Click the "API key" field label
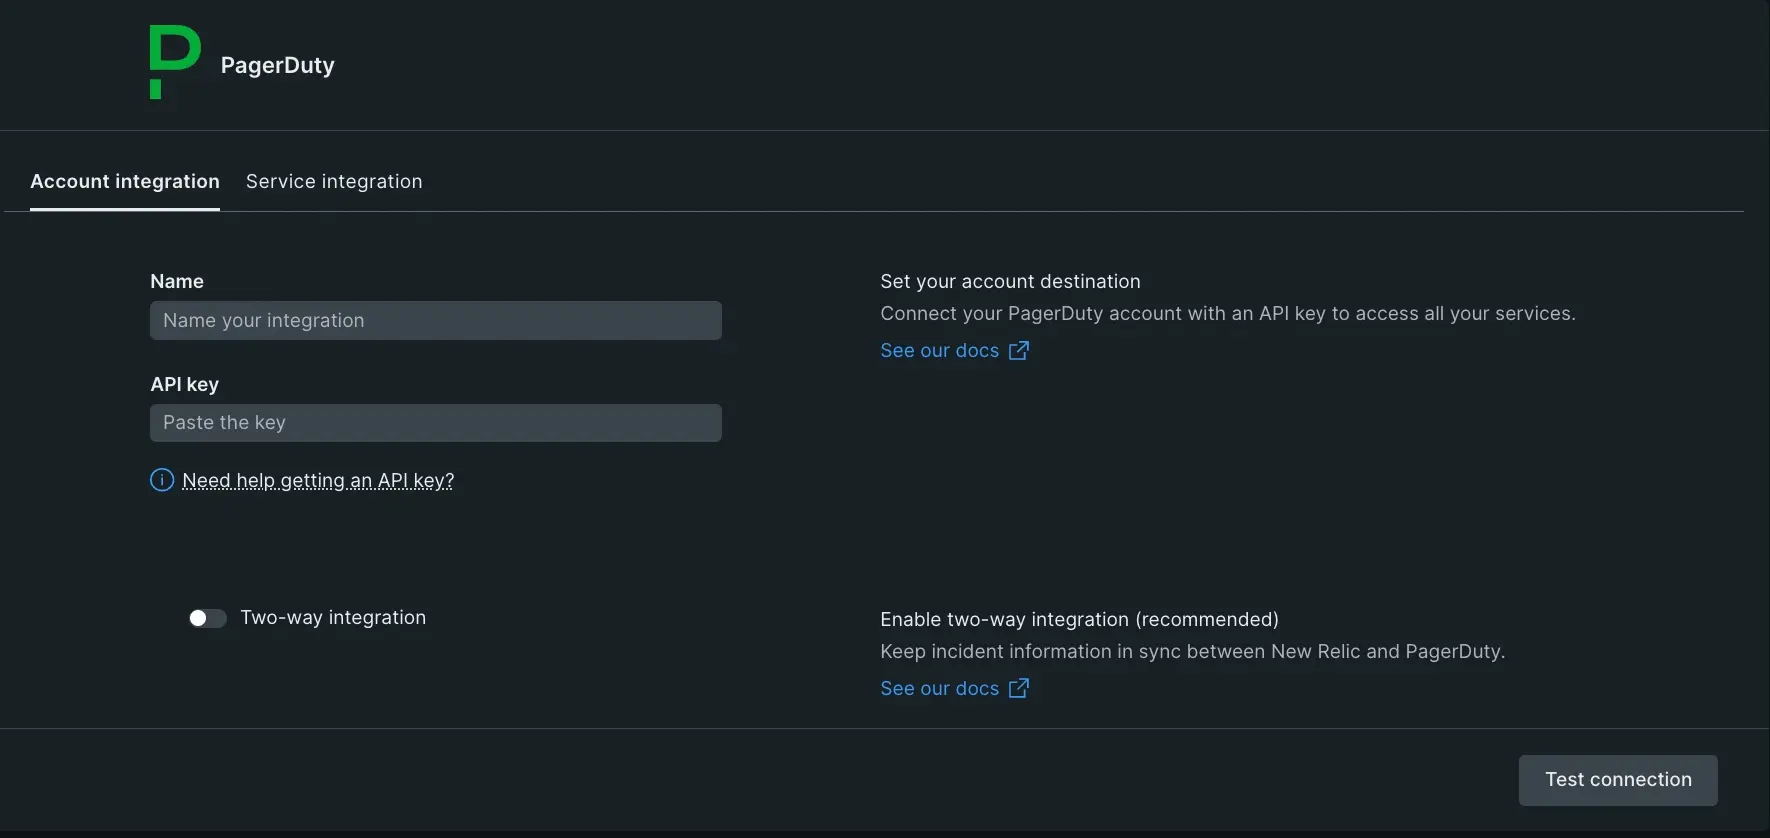 tap(184, 385)
